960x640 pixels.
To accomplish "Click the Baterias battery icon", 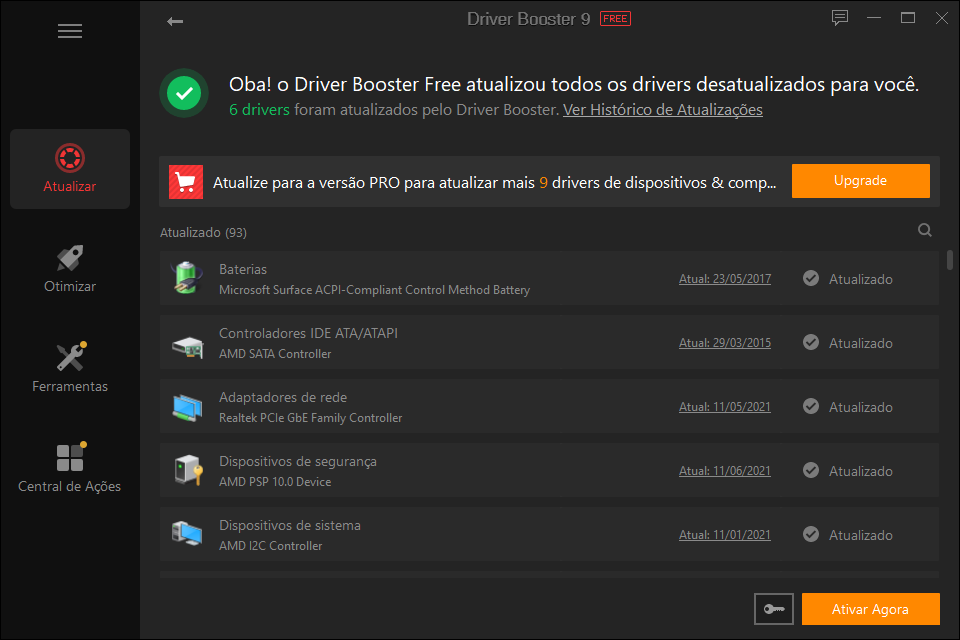I will (187, 277).
